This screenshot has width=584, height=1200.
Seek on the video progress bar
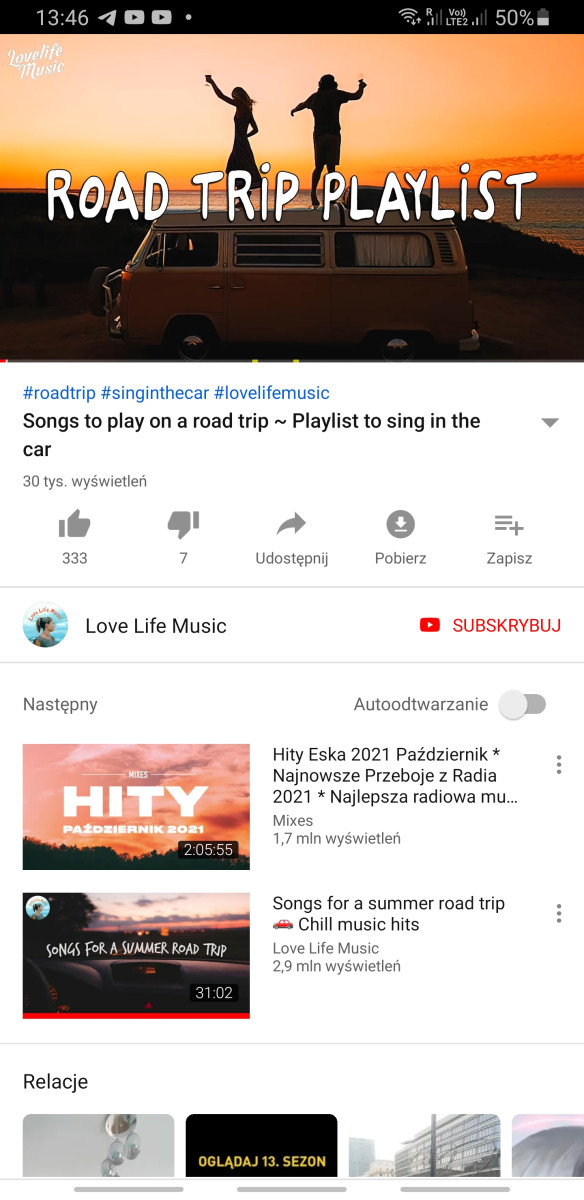[292, 360]
